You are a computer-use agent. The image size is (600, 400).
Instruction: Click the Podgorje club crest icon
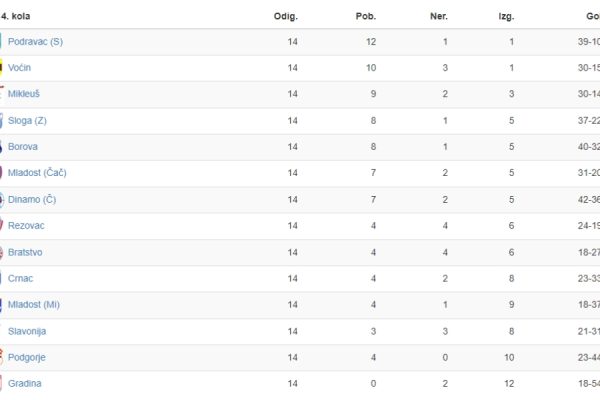point(2,357)
